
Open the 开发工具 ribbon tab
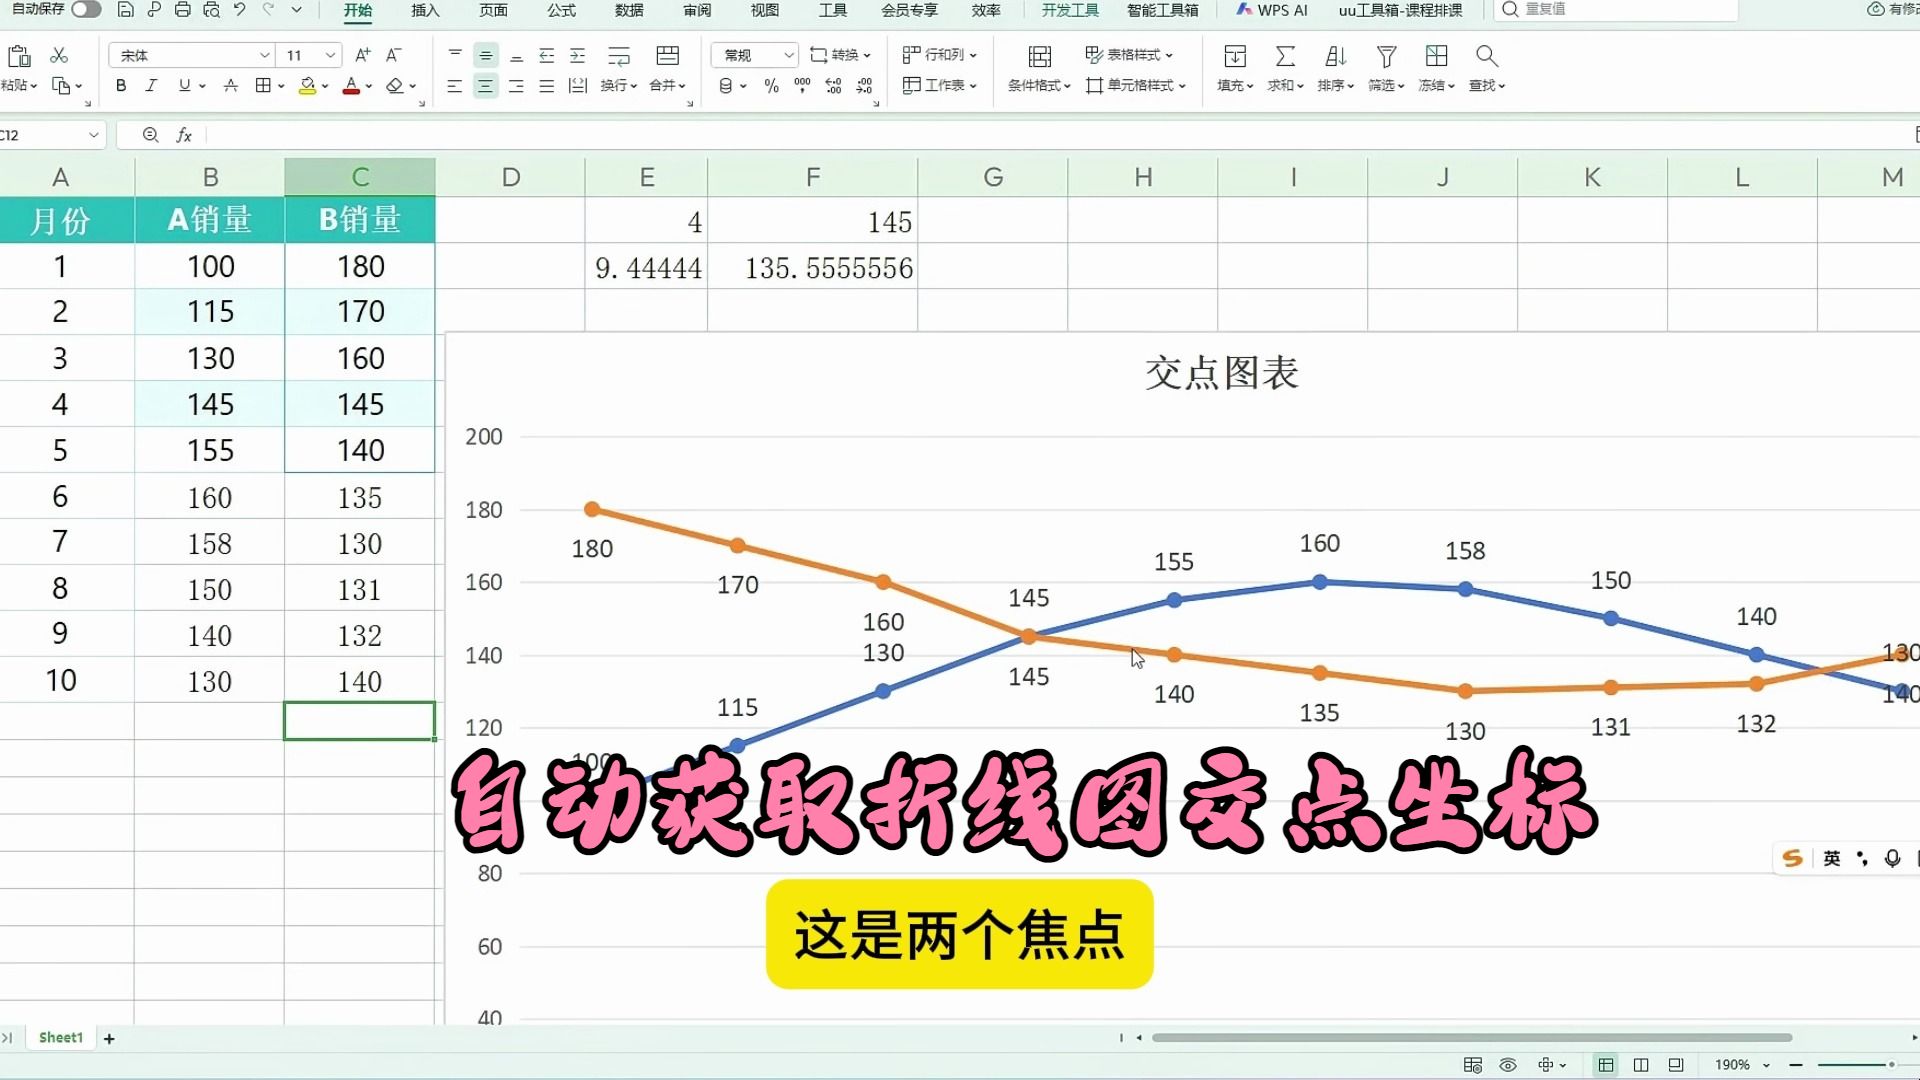click(1070, 10)
